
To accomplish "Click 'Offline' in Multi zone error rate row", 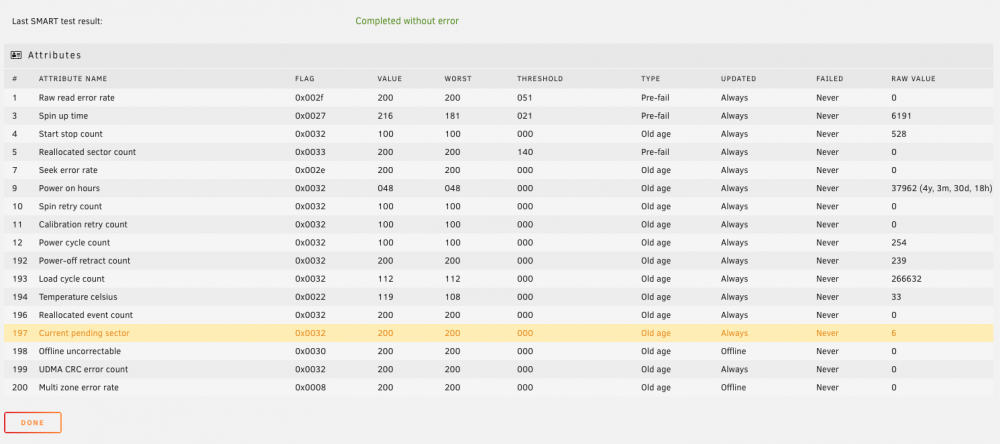I will [x=733, y=387].
